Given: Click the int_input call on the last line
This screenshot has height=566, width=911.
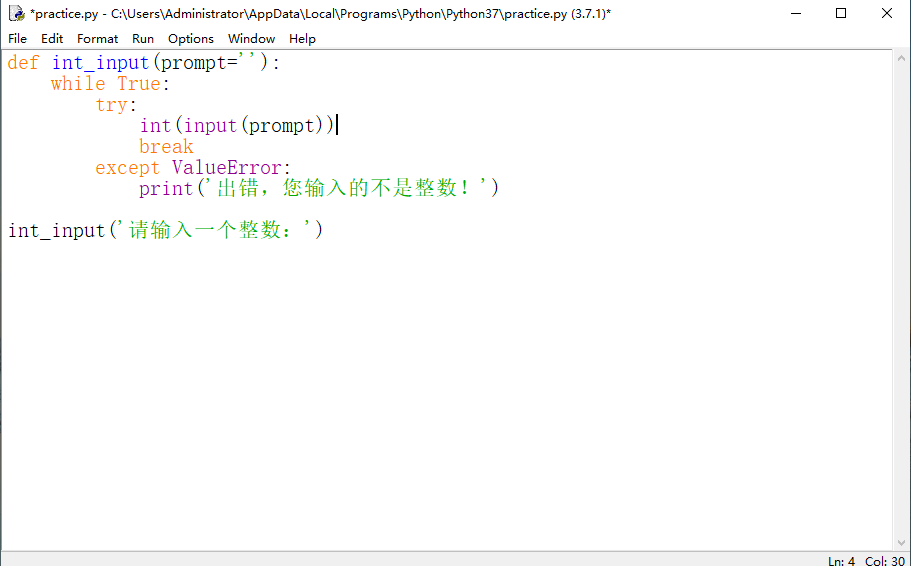Looking at the screenshot, I should coord(56,231).
